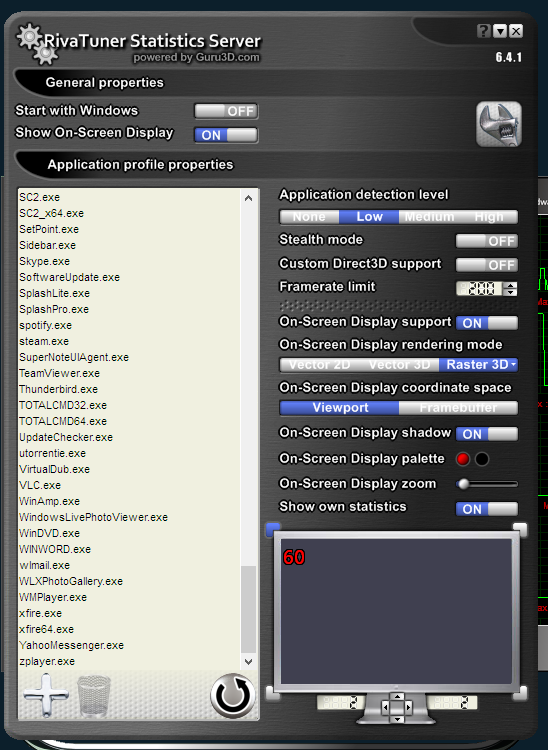Toggle On-Screen Display support switch
Screen dimensions: 548x750
487,323
